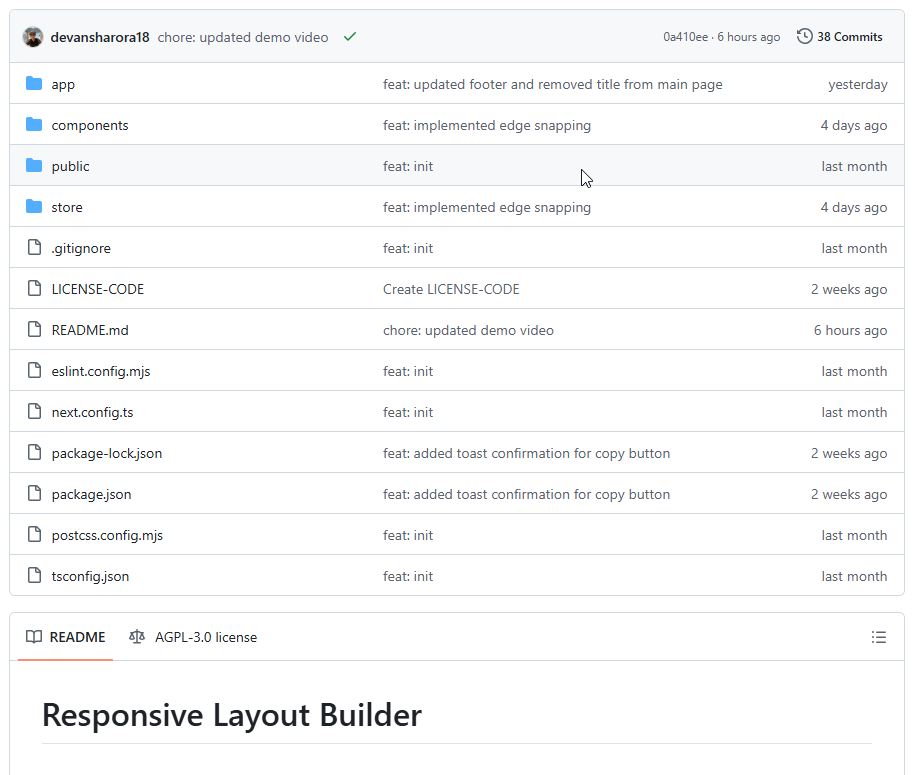Screen dimensions: 912x775
Task: Open the 38 Commits history
Action: click(x=840, y=37)
